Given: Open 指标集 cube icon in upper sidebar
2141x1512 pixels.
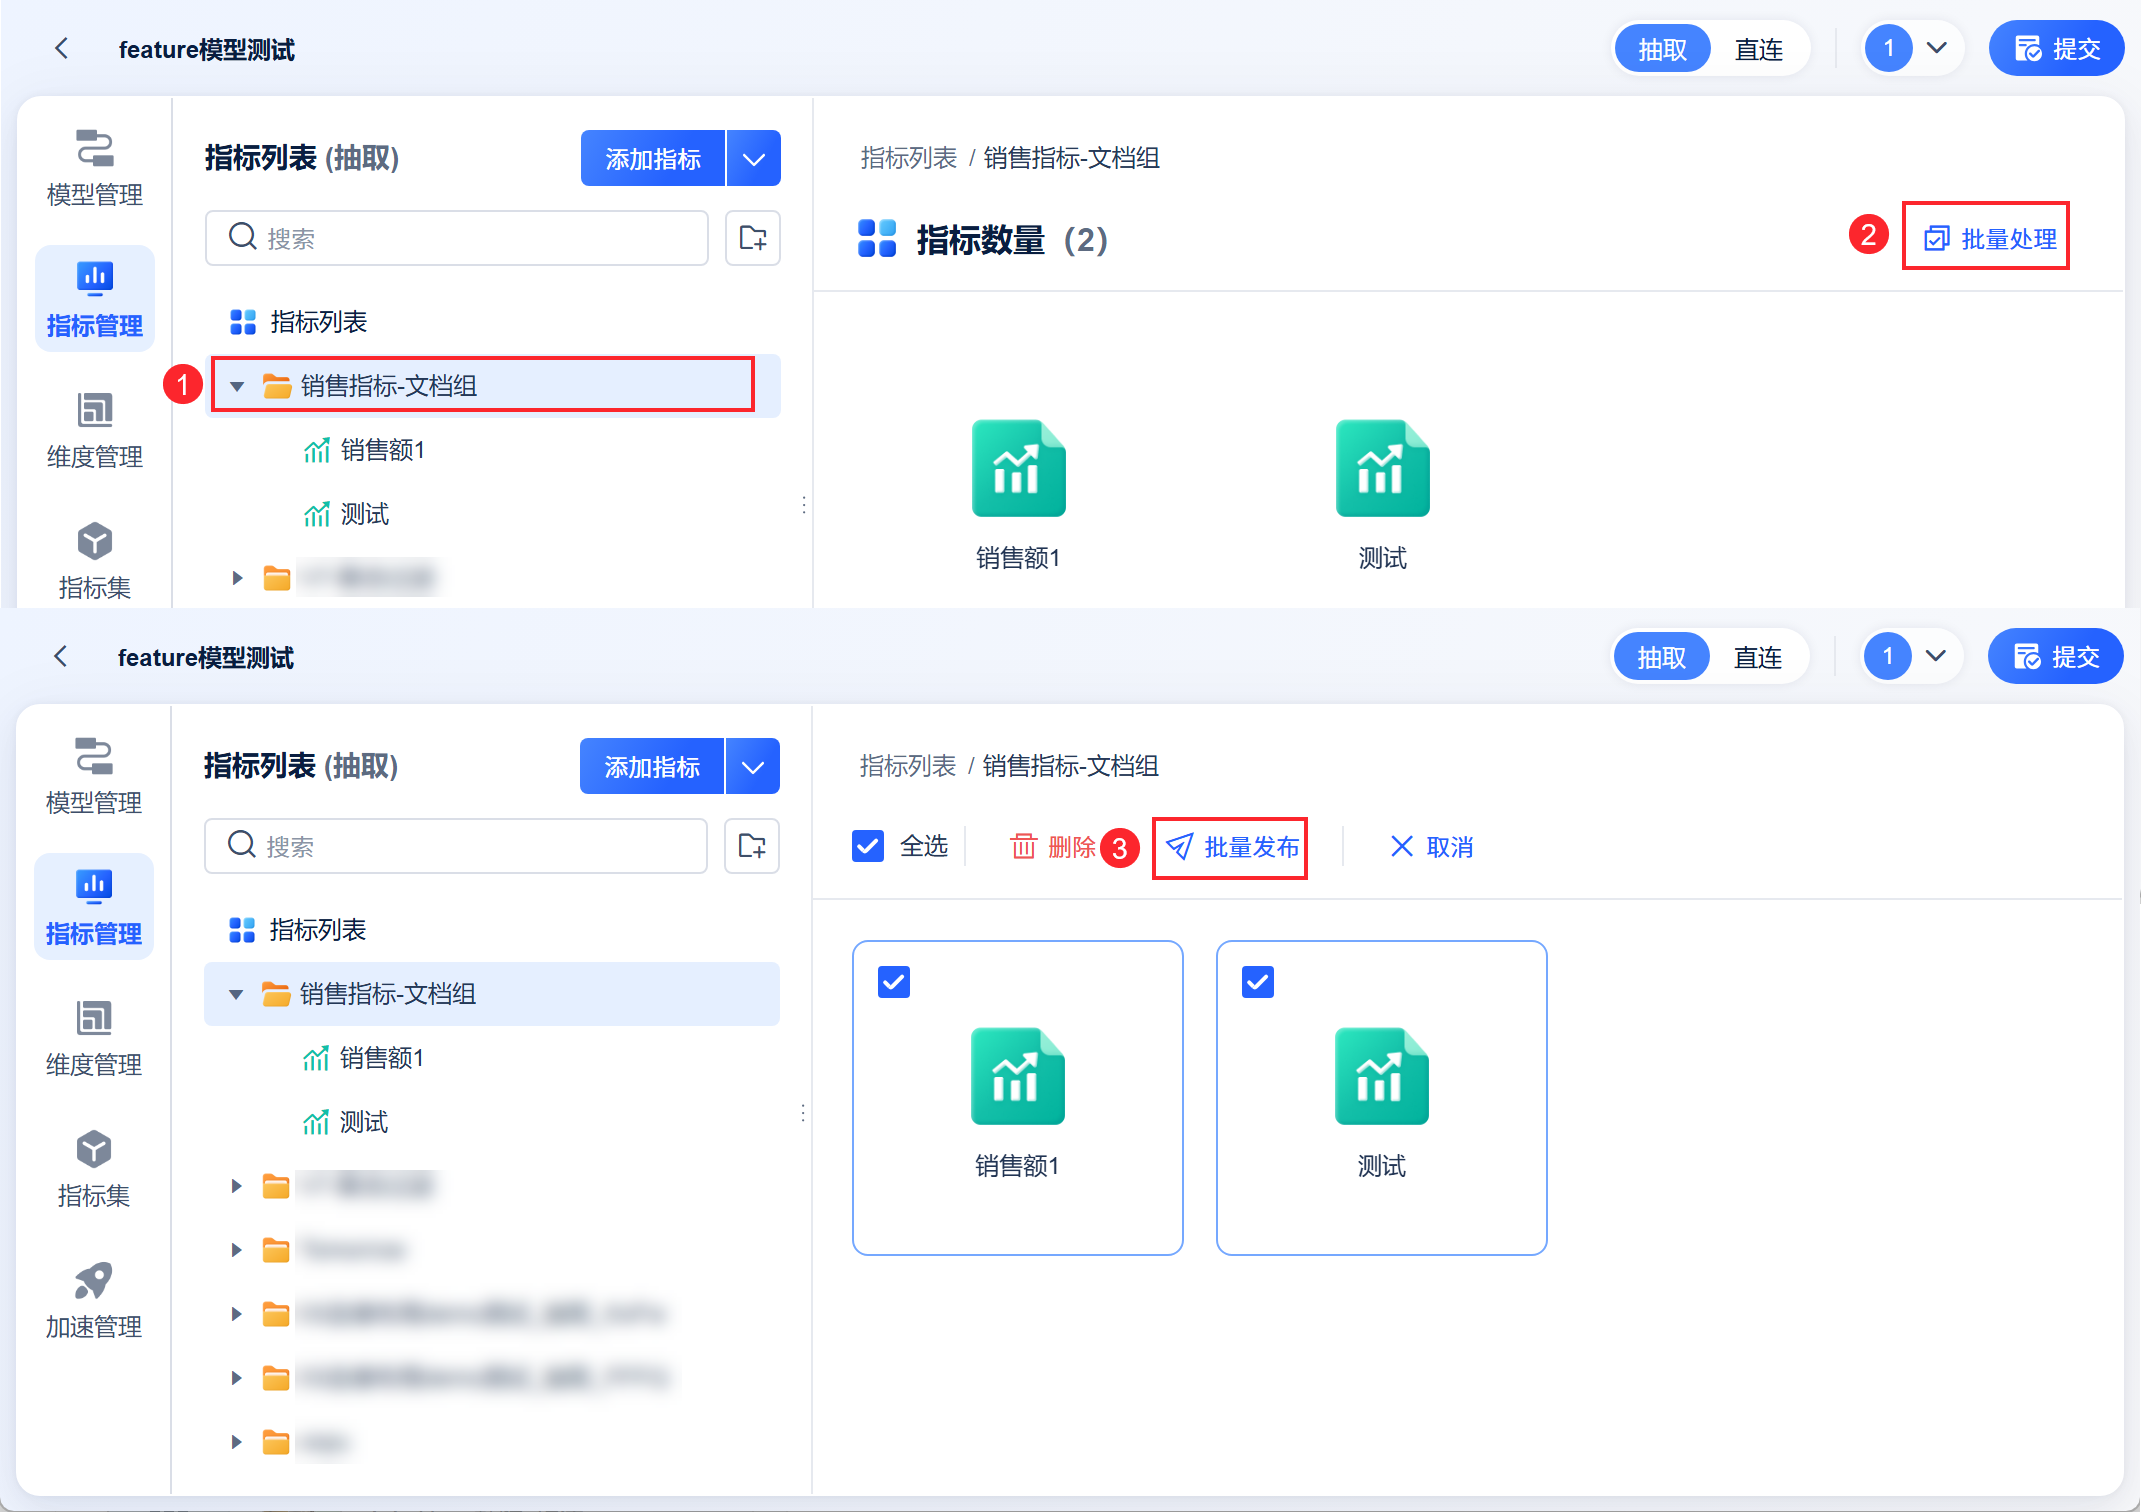Looking at the screenshot, I should 94,543.
